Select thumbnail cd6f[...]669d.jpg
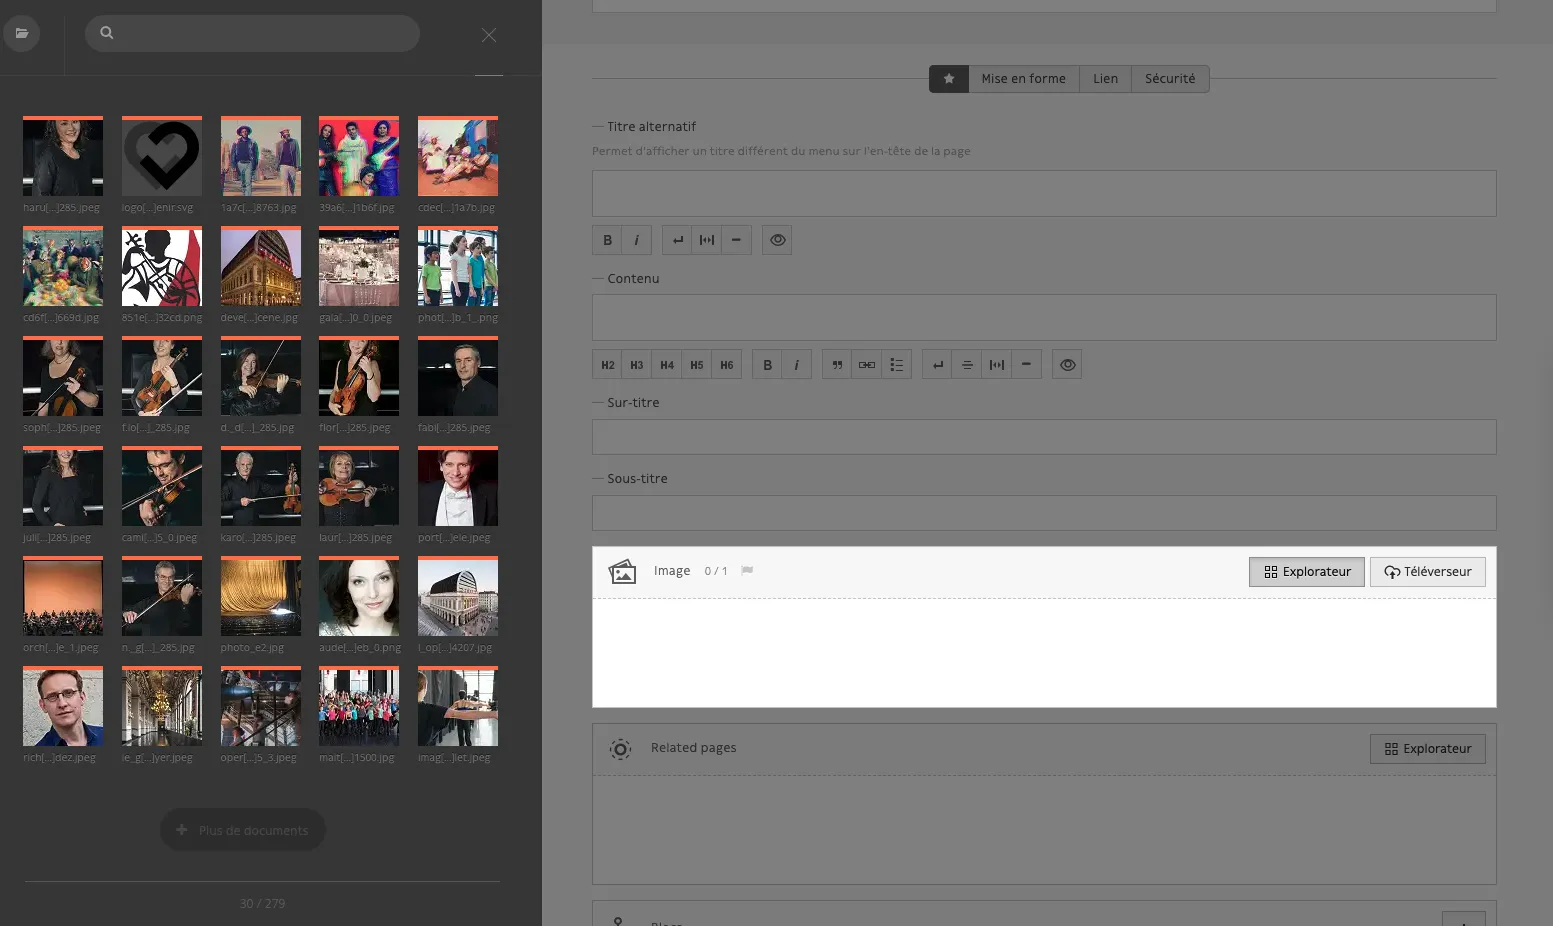1553x926 pixels. [x=63, y=267]
